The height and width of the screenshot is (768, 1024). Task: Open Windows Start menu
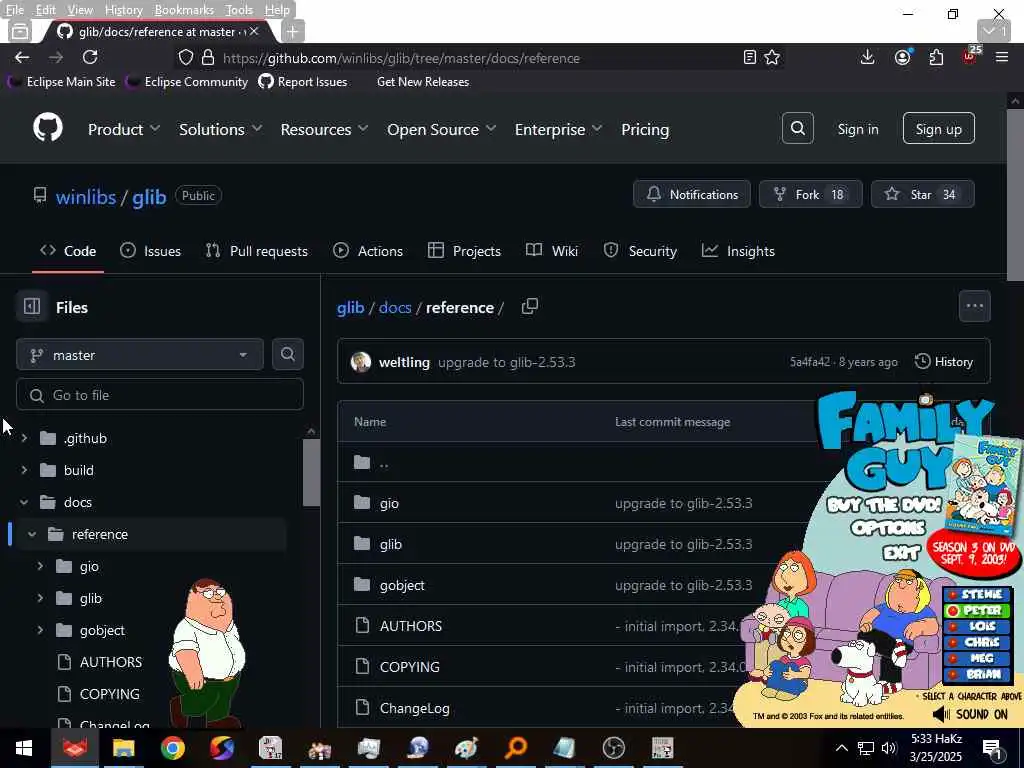24,748
